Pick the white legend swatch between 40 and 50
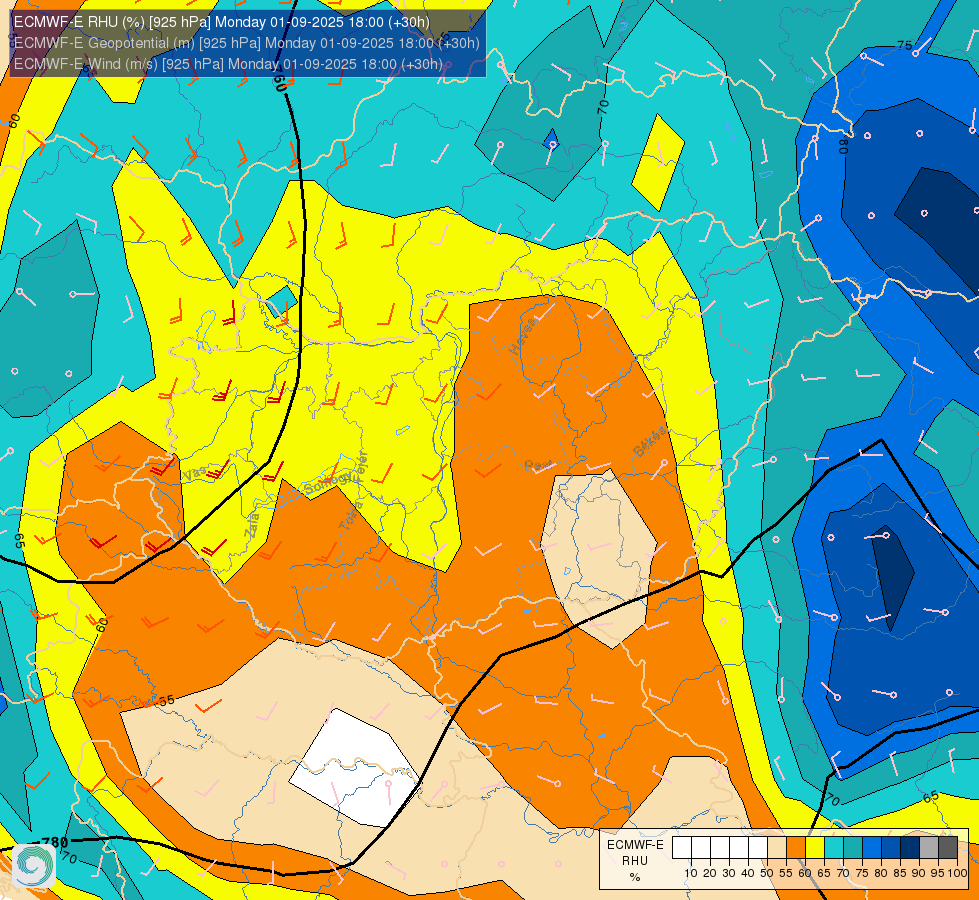The image size is (979, 900). pos(758,847)
